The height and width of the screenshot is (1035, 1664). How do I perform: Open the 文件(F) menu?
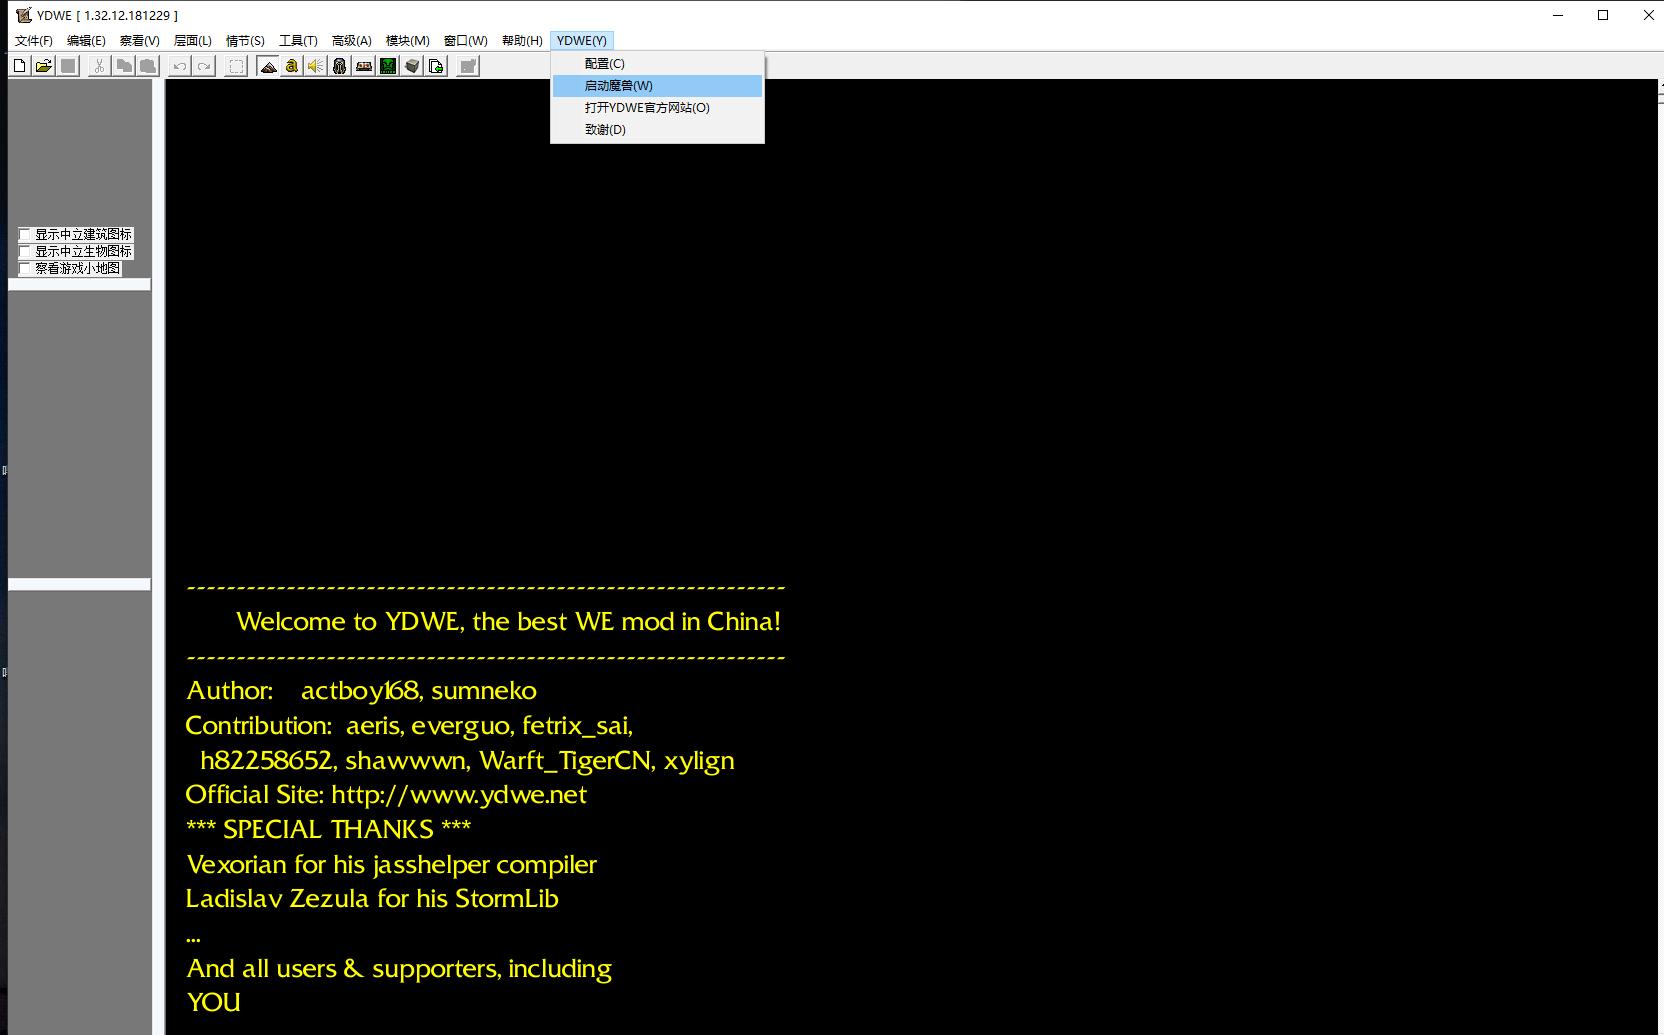pos(34,41)
